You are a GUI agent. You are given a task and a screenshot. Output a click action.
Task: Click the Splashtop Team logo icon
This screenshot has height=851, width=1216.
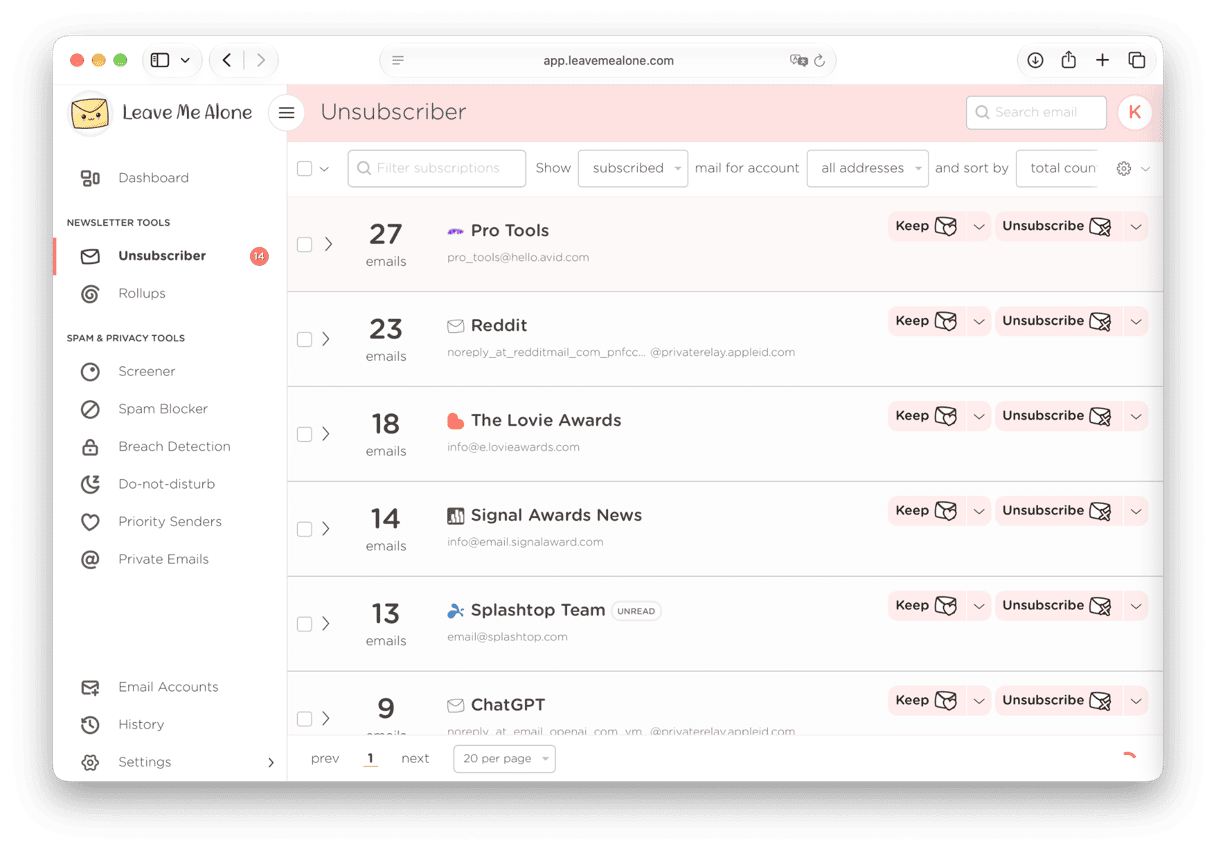(x=455, y=611)
